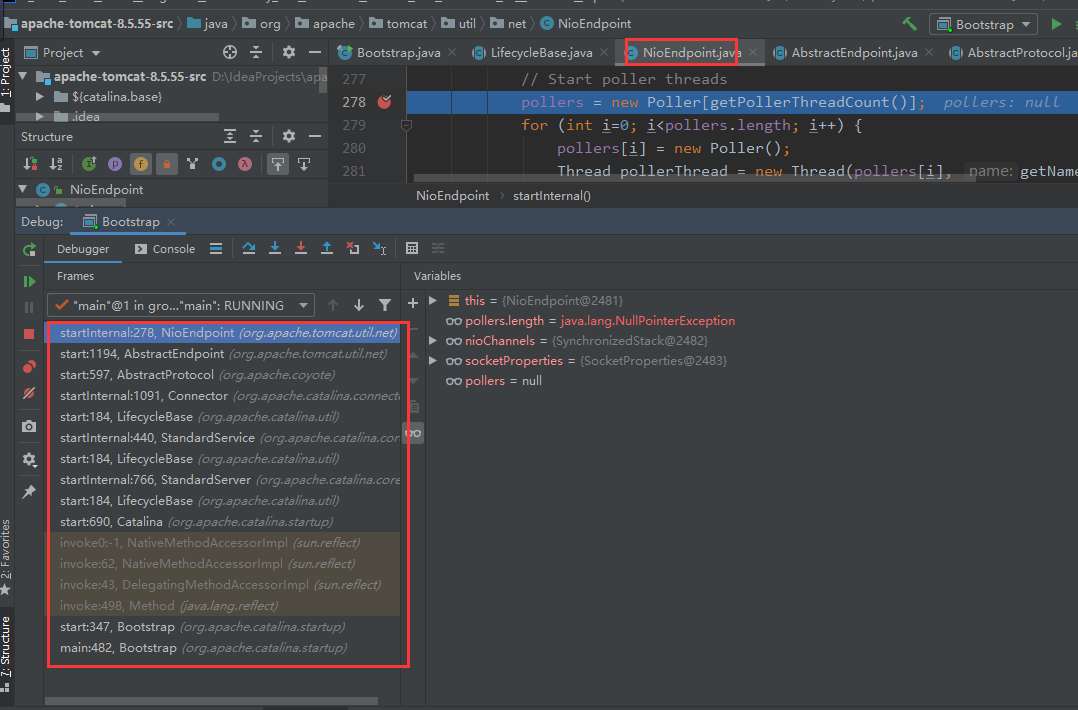Toggle breakpoint on line 278
The image size is (1078, 710).
384,102
